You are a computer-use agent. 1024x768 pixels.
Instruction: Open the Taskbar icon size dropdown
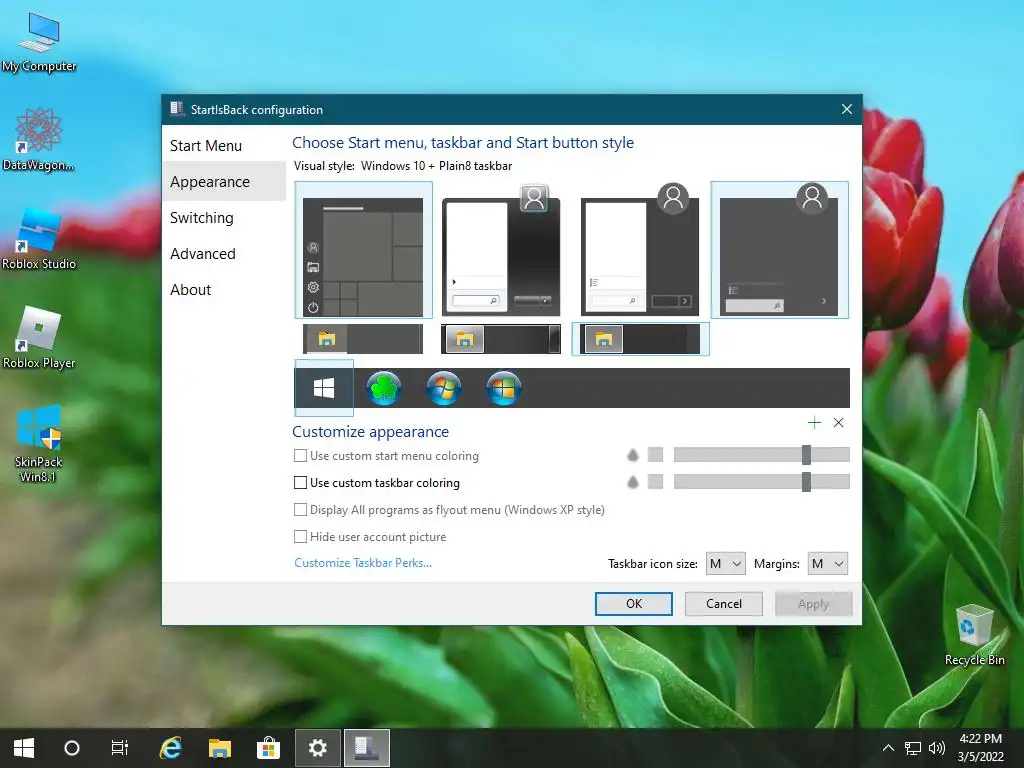pyautogui.click(x=726, y=564)
